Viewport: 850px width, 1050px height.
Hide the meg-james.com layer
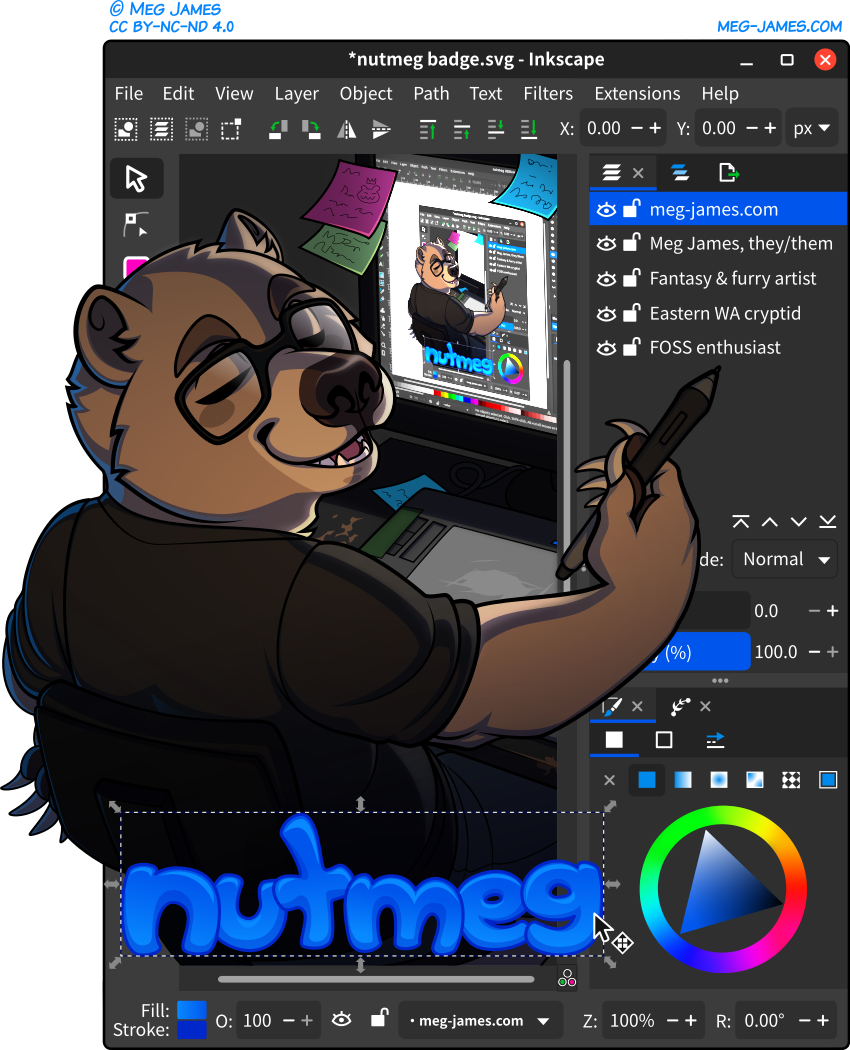click(607, 209)
